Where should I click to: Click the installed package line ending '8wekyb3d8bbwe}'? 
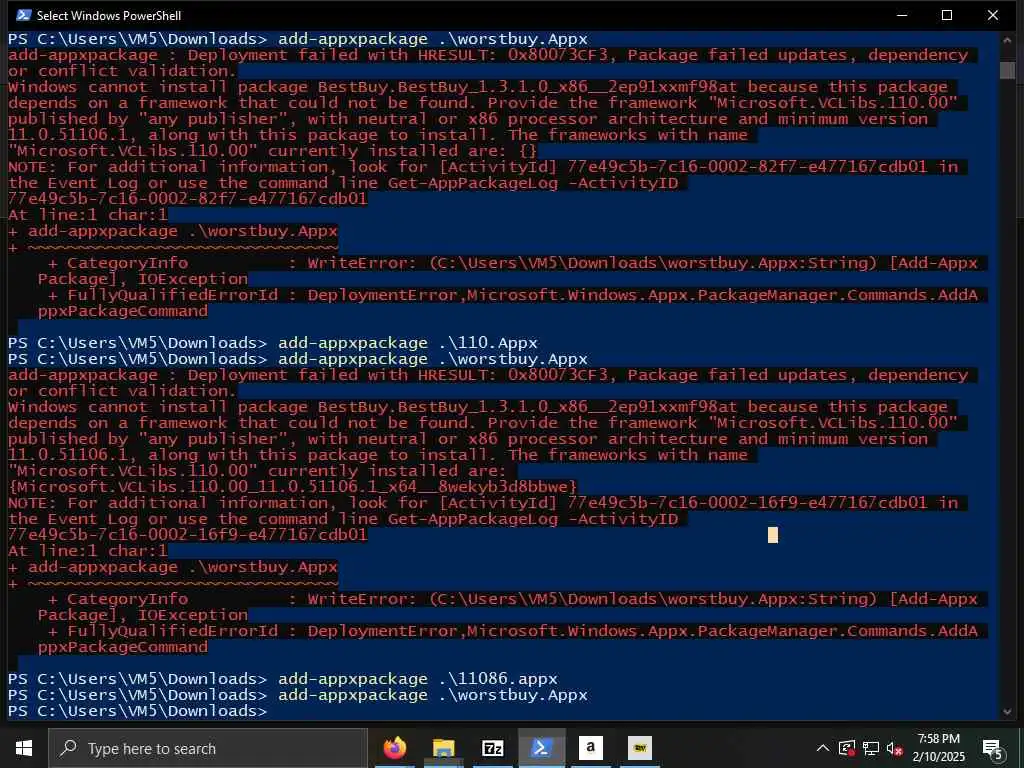[293, 487]
